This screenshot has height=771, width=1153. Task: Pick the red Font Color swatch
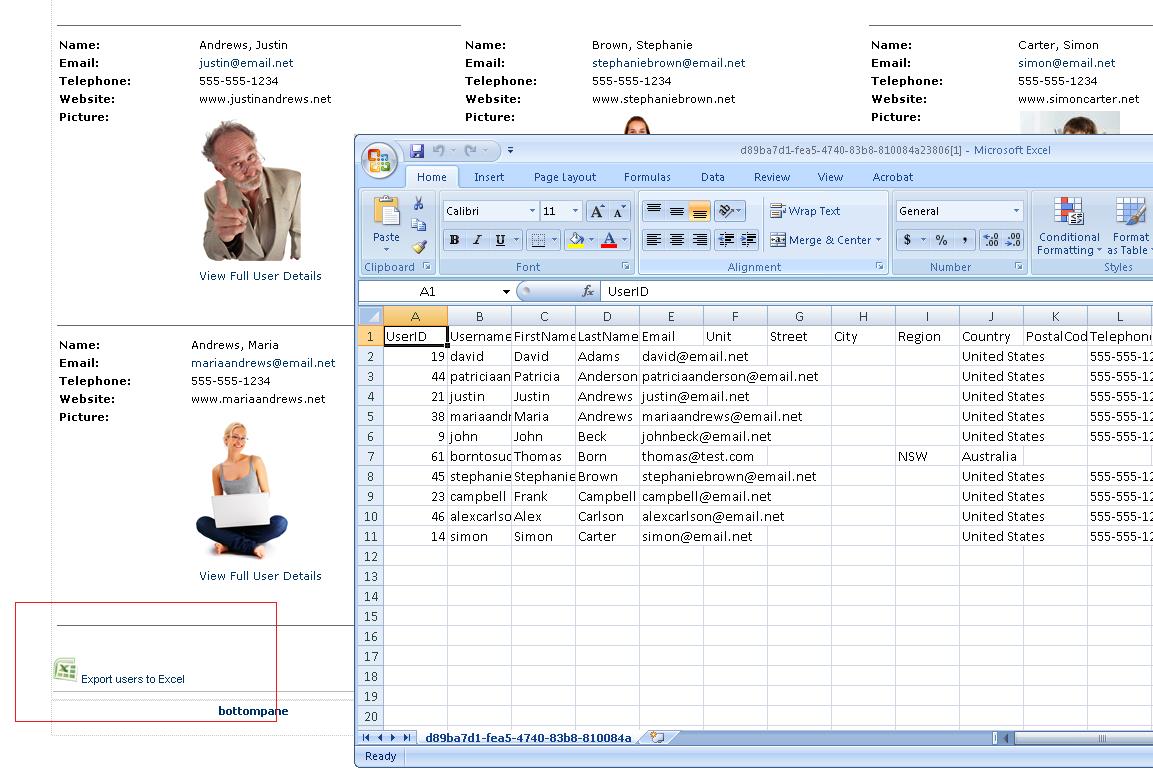(x=609, y=240)
